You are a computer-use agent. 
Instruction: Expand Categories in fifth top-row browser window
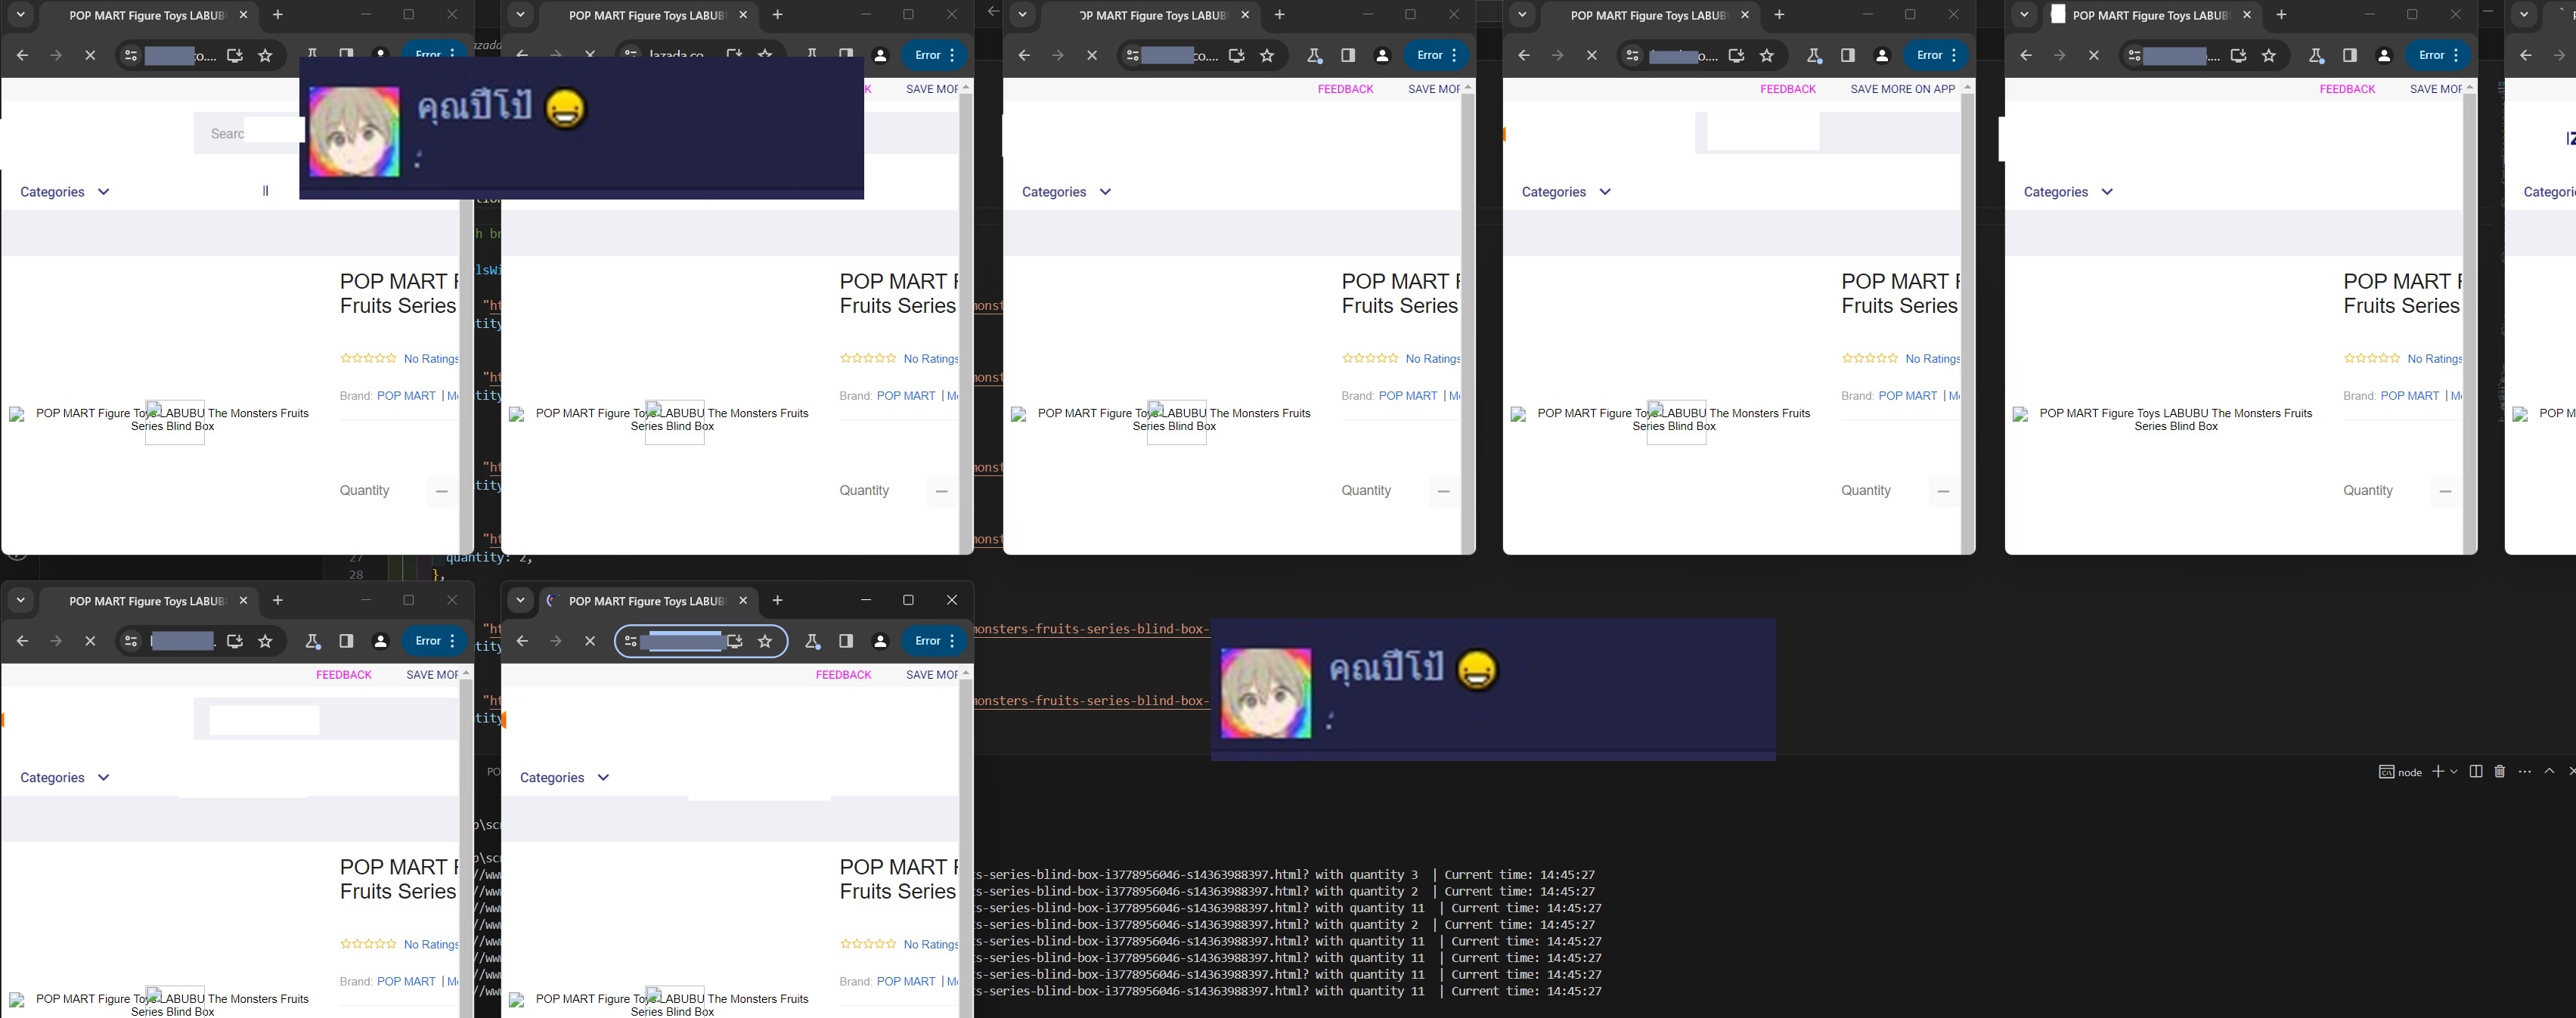(x=2069, y=192)
